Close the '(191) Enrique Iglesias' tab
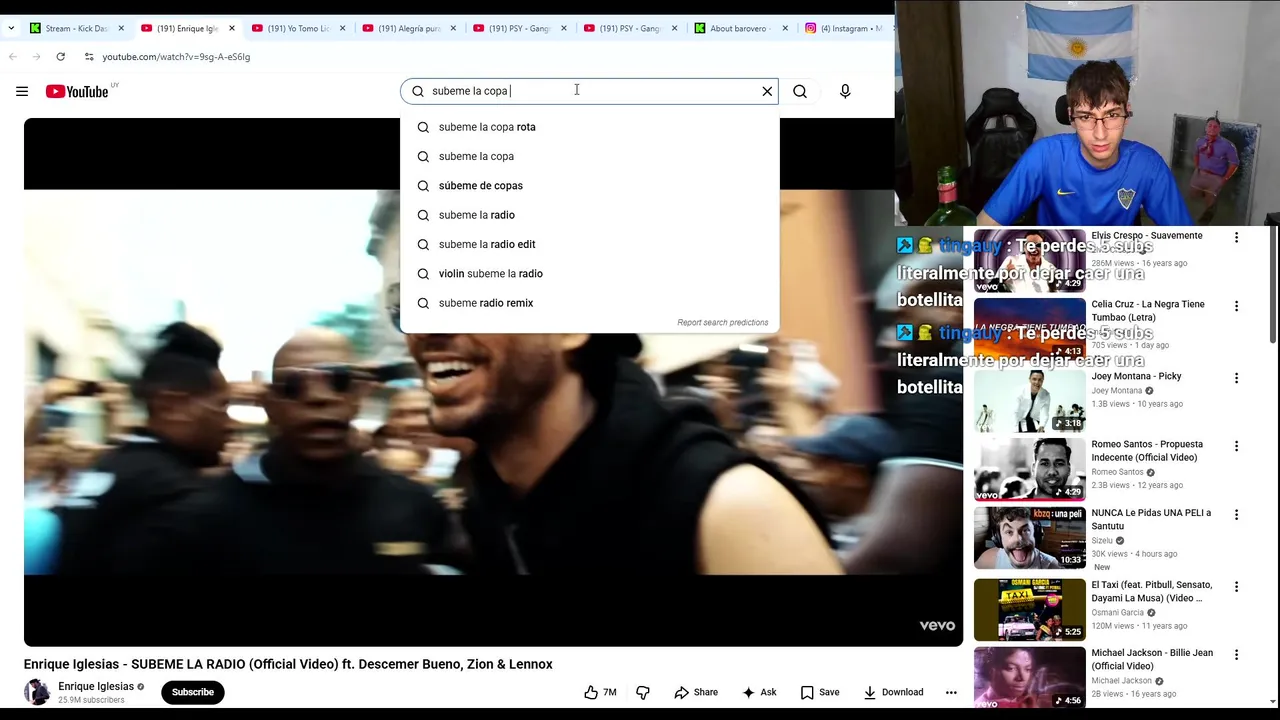The image size is (1280, 720). pos(232,28)
